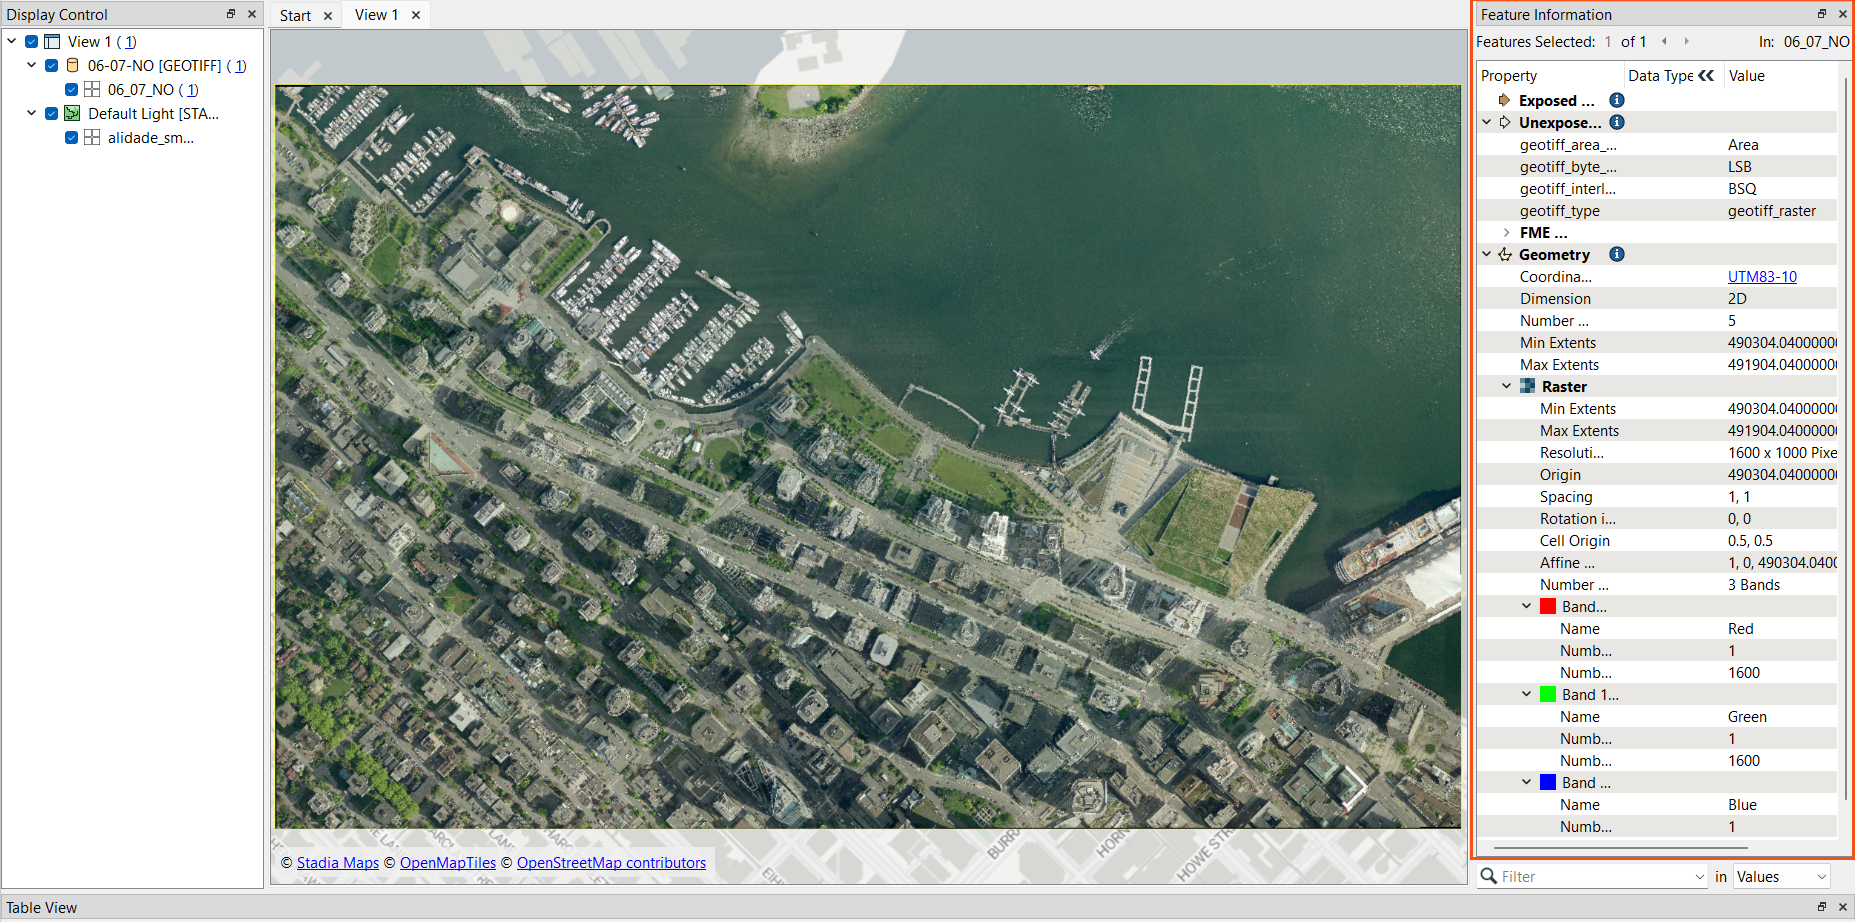Collapse the Blue band section

click(1527, 782)
